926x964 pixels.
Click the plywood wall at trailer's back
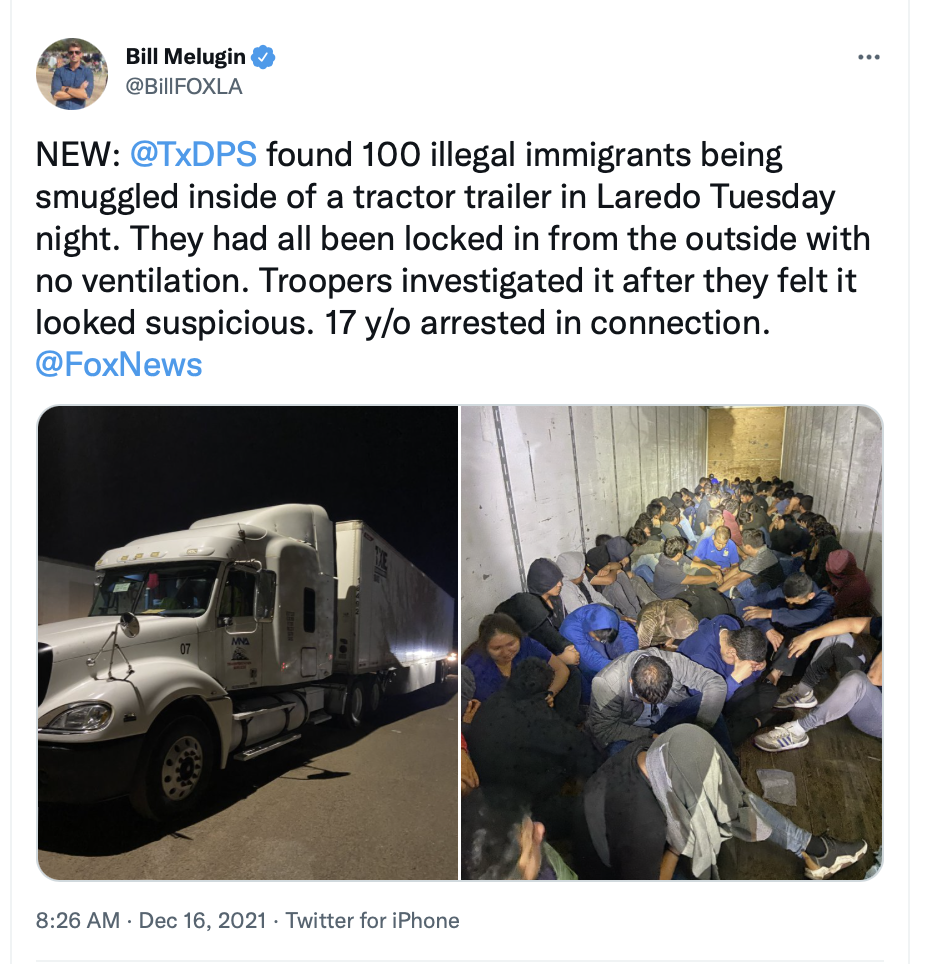tap(745, 443)
